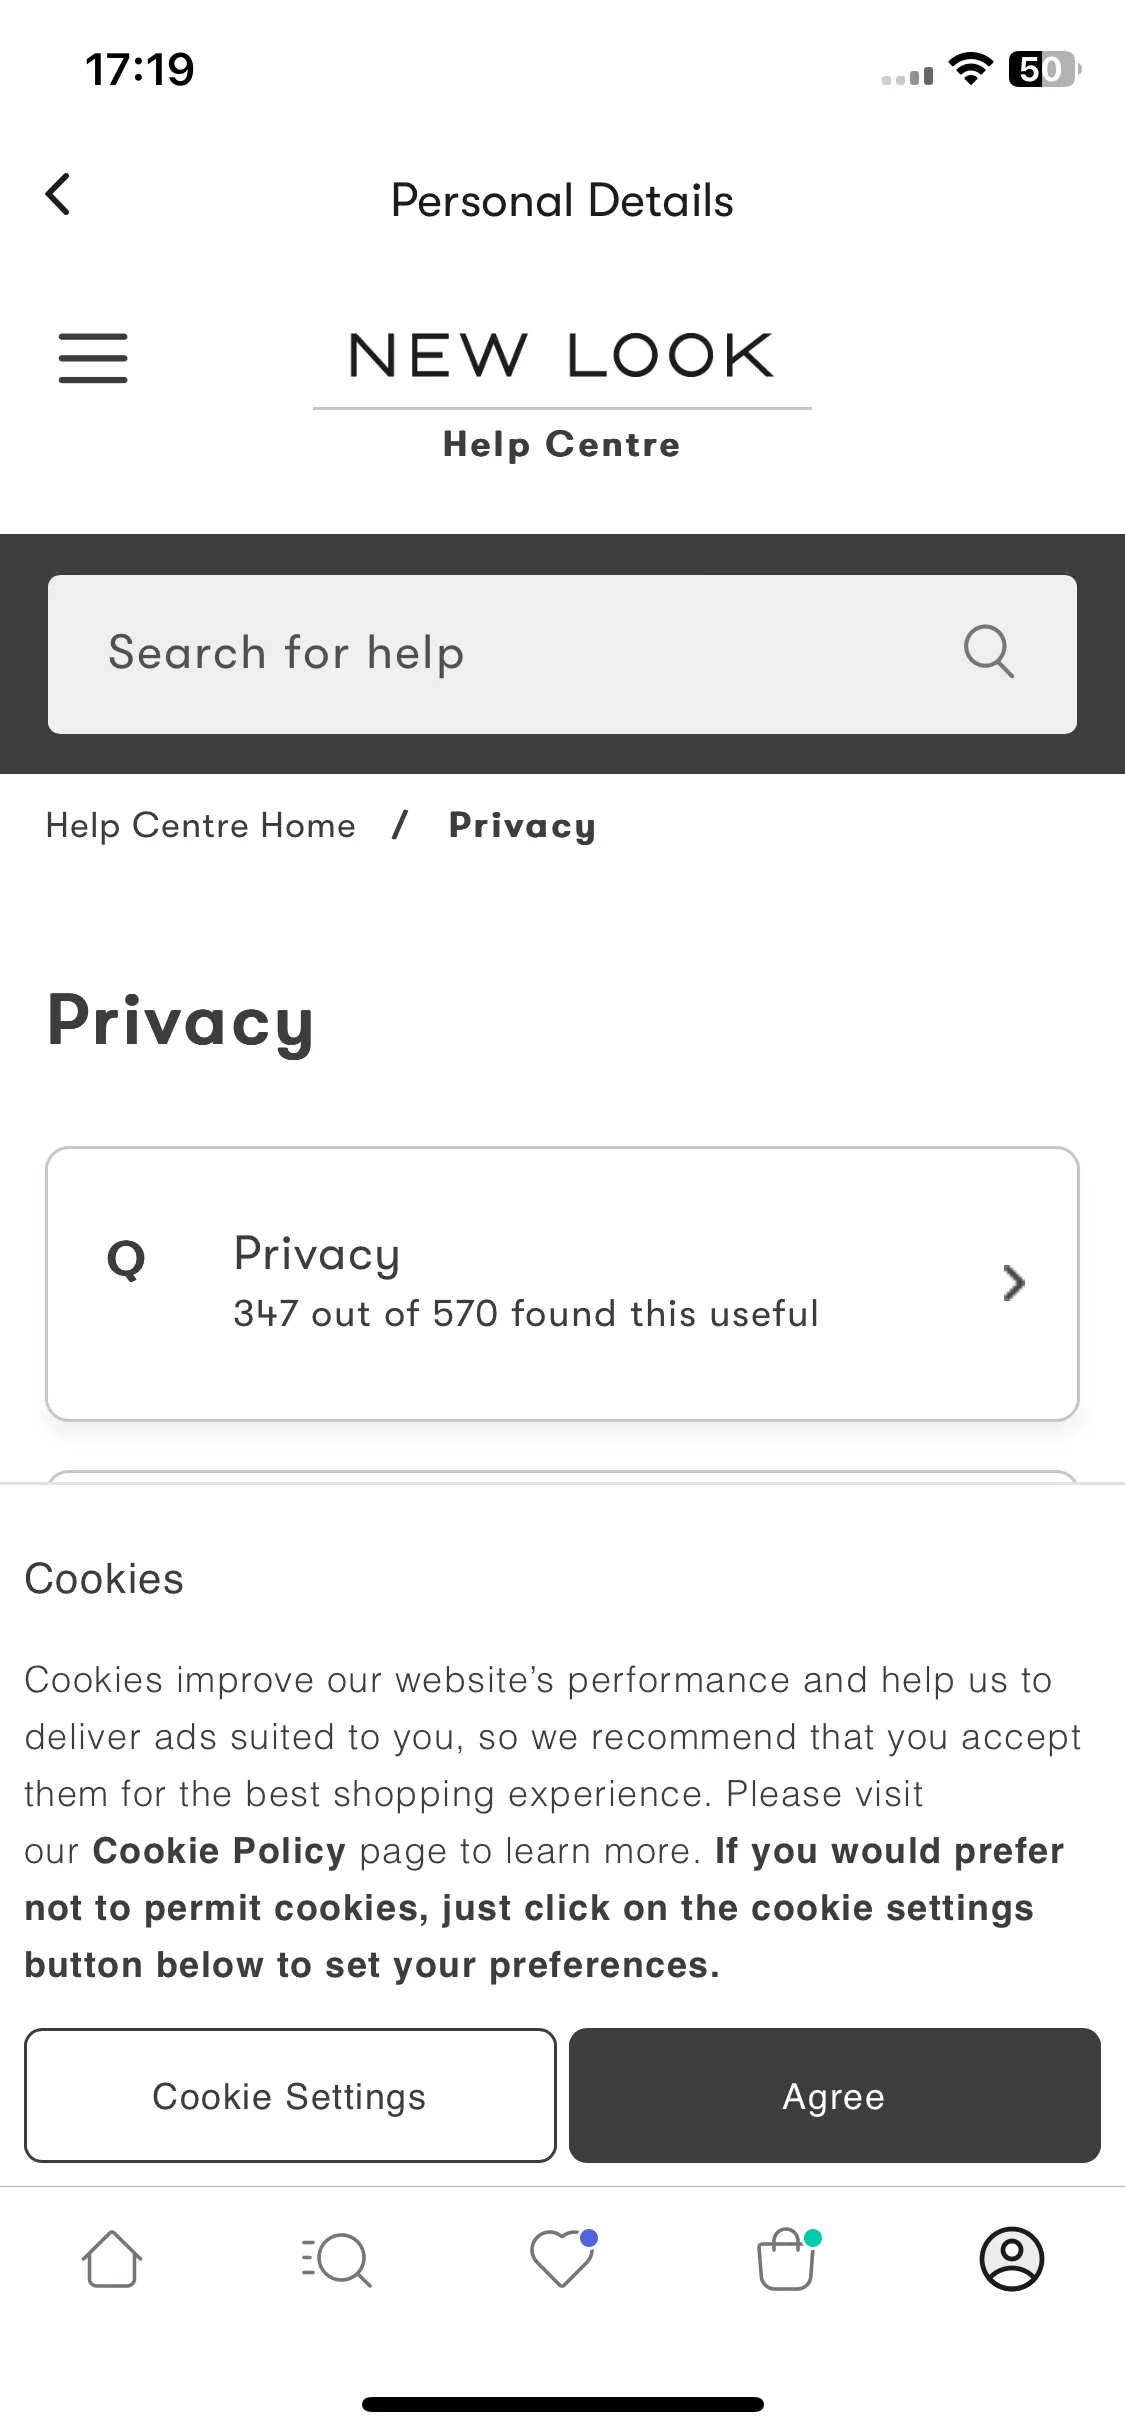Select the Privacy breadcrumb item
The width and height of the screenshot is (1125, 2436).
pos(522,826)
